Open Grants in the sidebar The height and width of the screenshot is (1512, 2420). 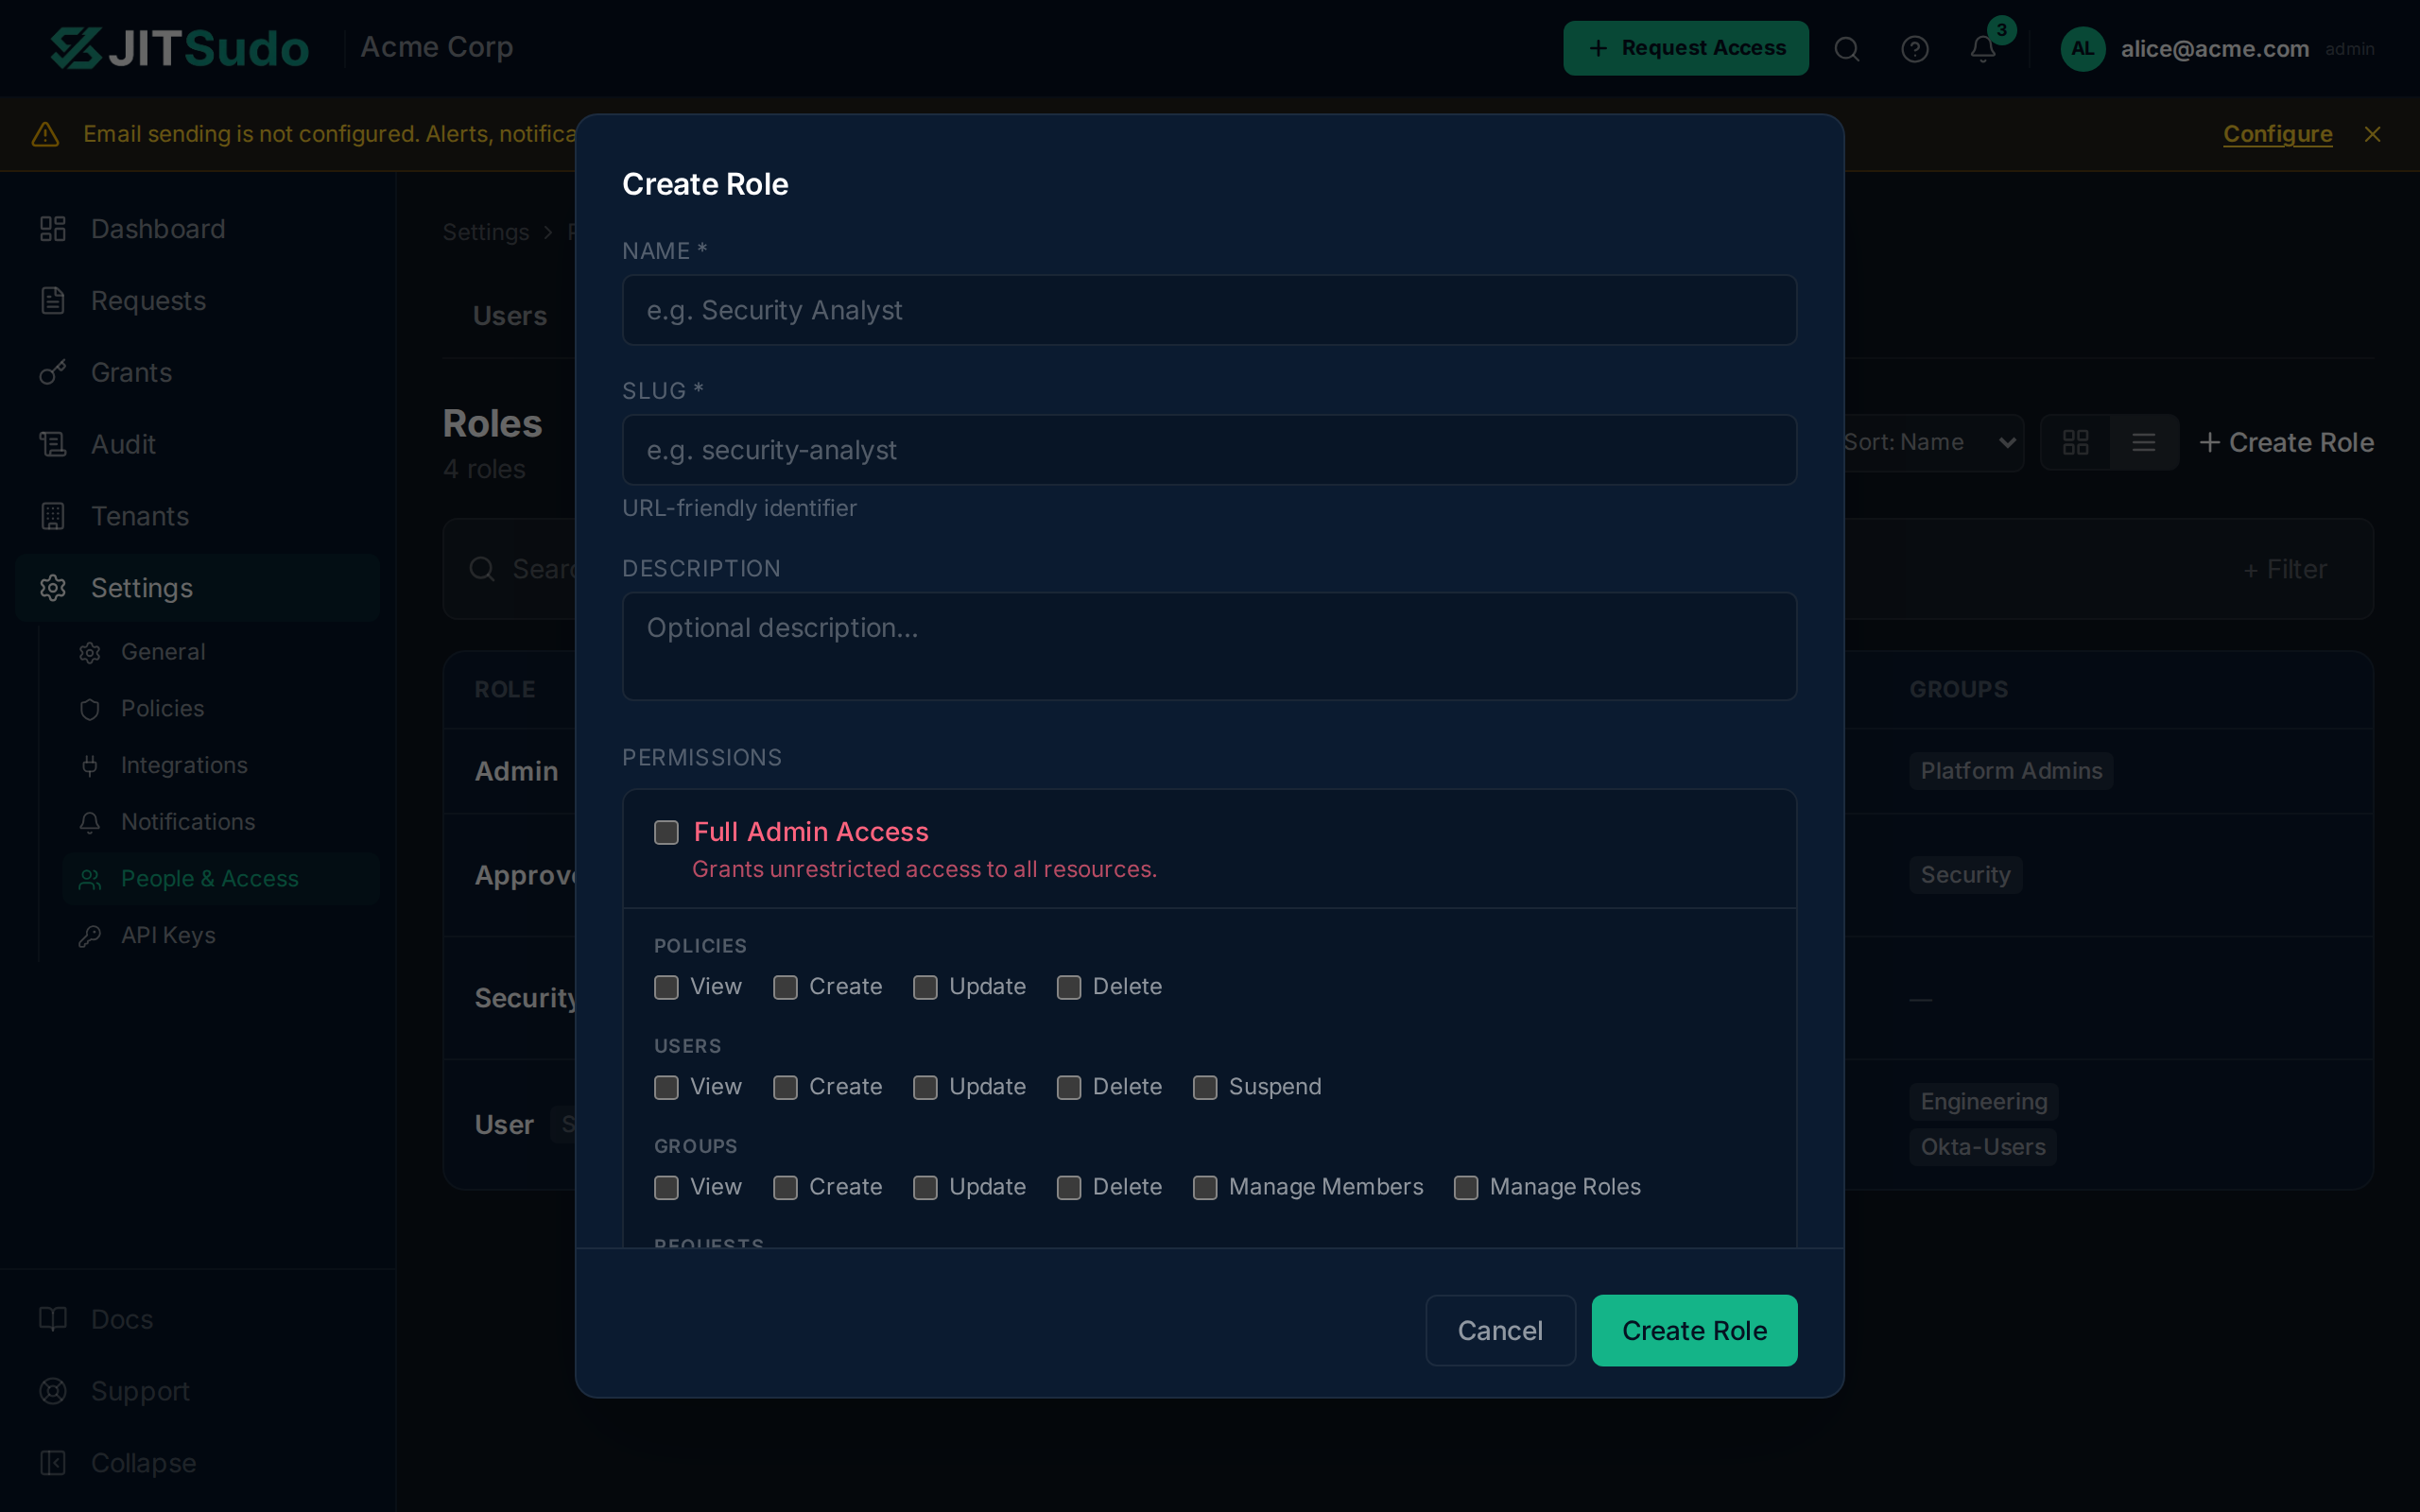[197, 373]
